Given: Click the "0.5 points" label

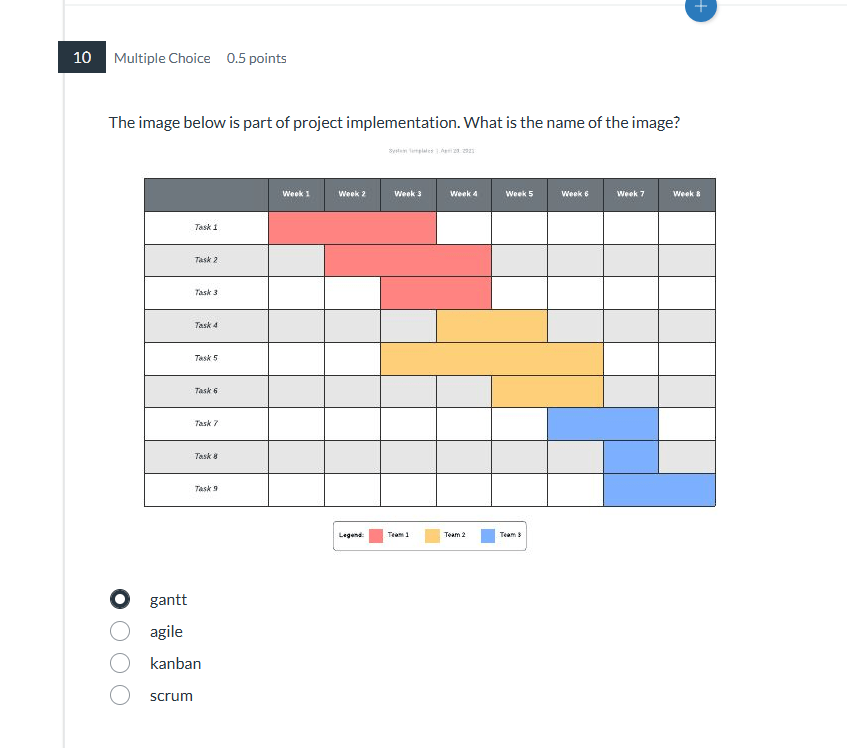Looking at the screenshot, I should [x=257, y=58].
